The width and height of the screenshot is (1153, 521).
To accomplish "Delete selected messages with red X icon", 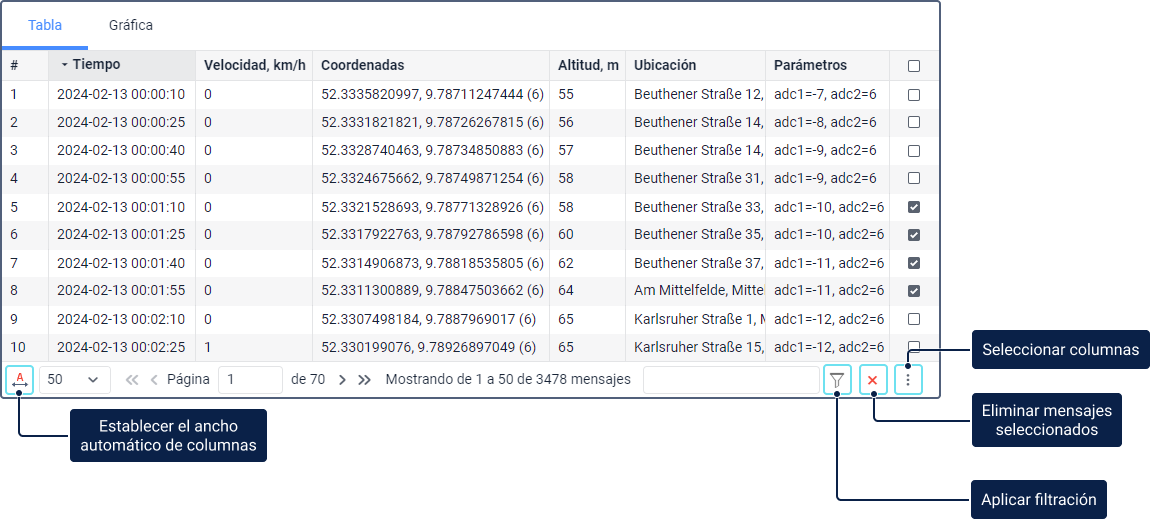I will [873, 380].
